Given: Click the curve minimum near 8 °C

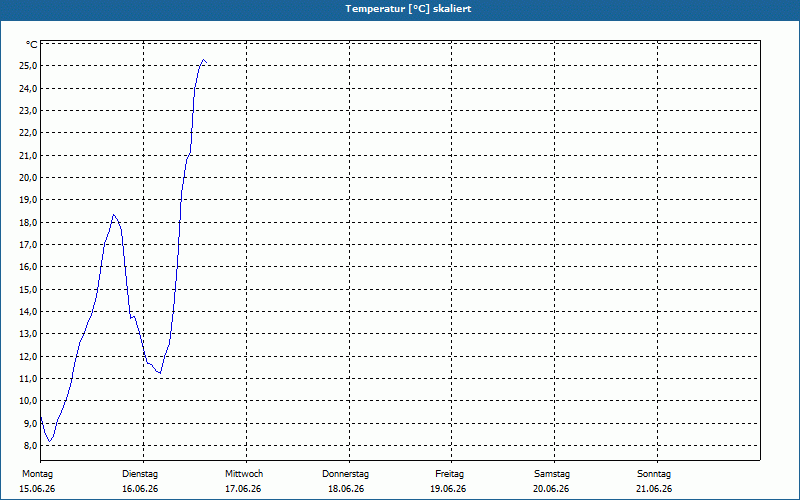Looking at the screenshot, I should (49, 441).
